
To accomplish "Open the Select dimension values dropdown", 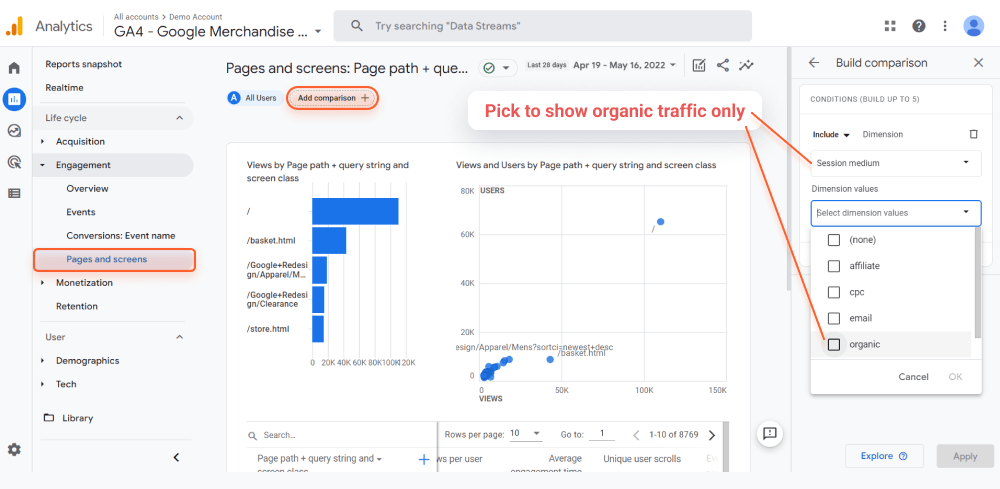I will click(x=896, y=213).
